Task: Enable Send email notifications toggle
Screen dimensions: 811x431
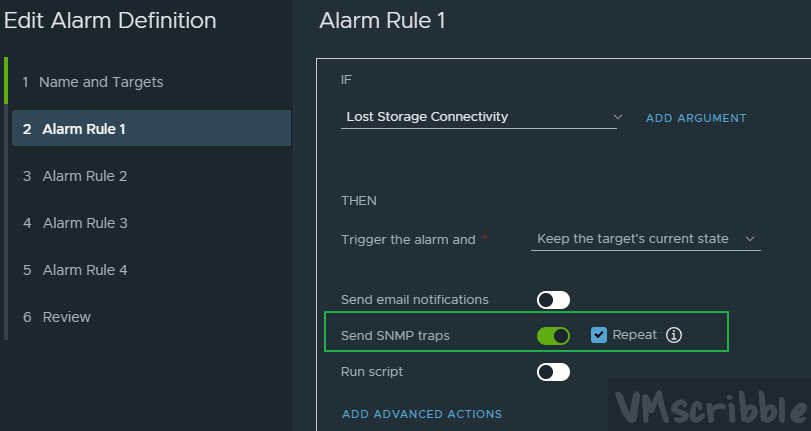Action: 553,299
